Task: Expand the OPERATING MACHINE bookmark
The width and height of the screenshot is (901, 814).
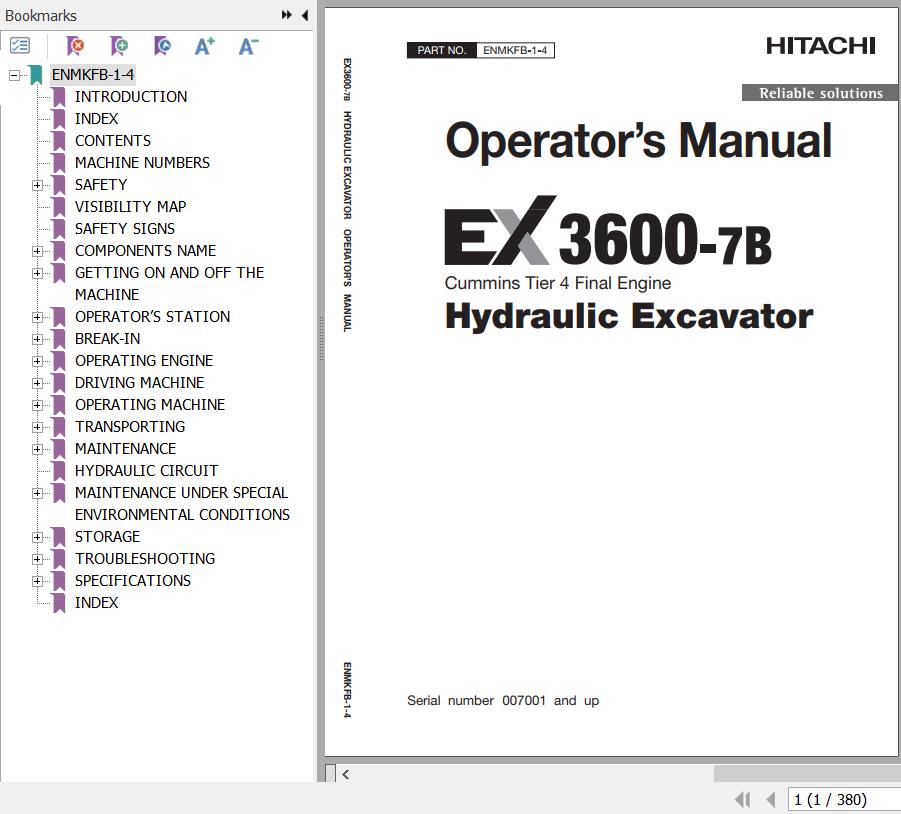Action: point(37,405)
